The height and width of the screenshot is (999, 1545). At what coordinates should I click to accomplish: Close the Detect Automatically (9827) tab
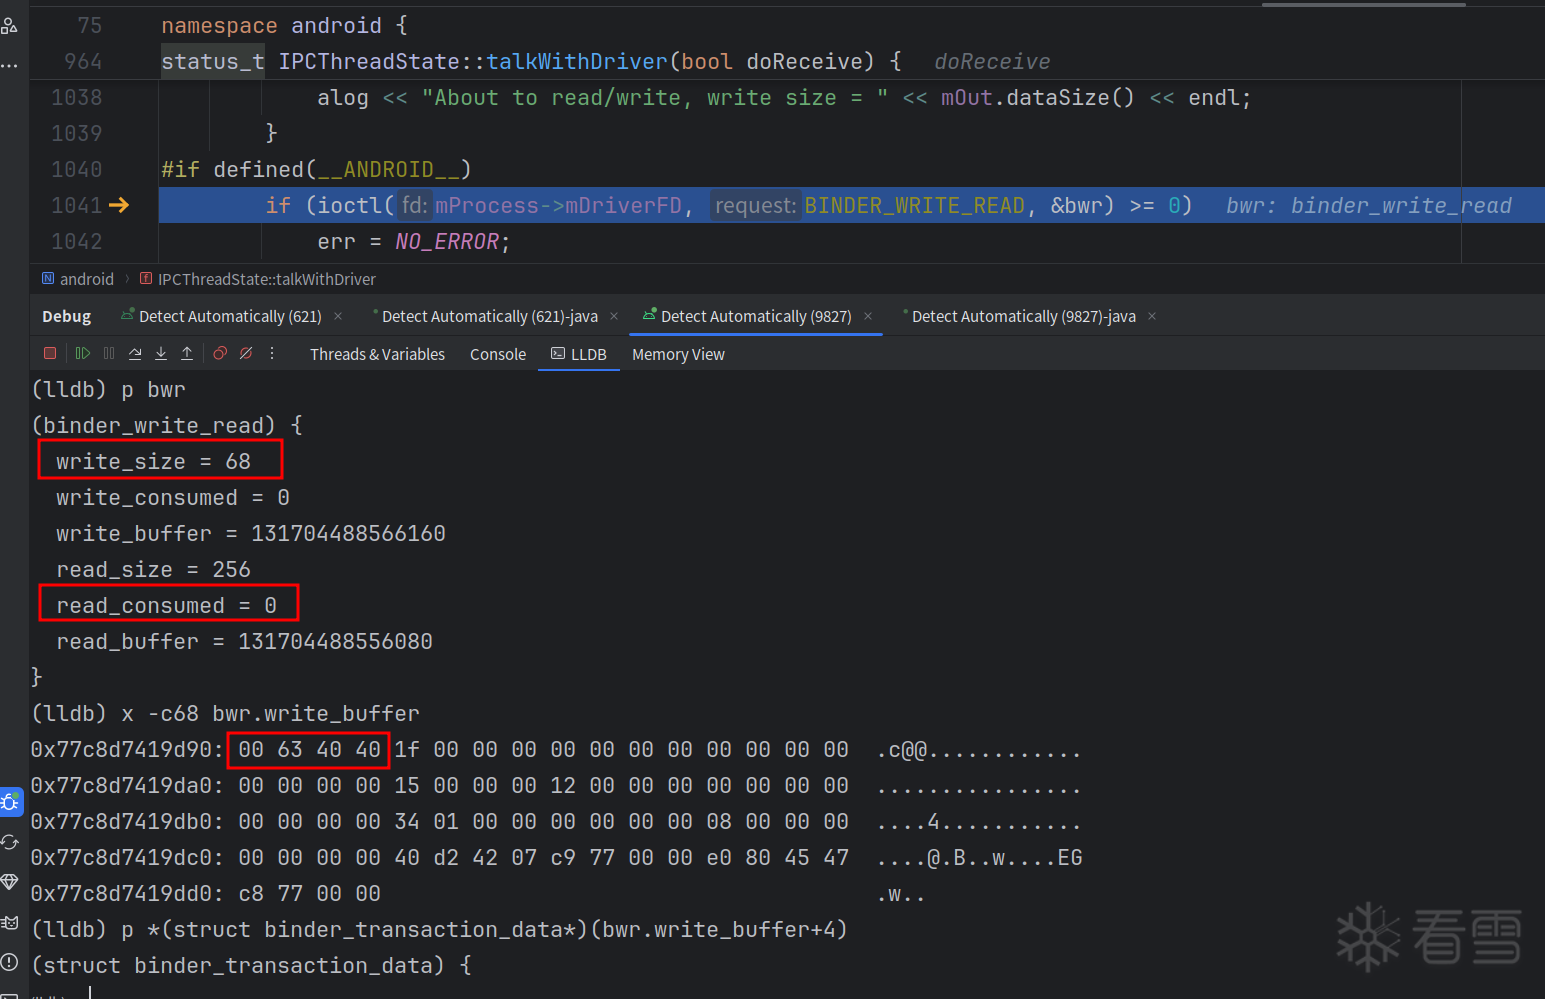868,316
